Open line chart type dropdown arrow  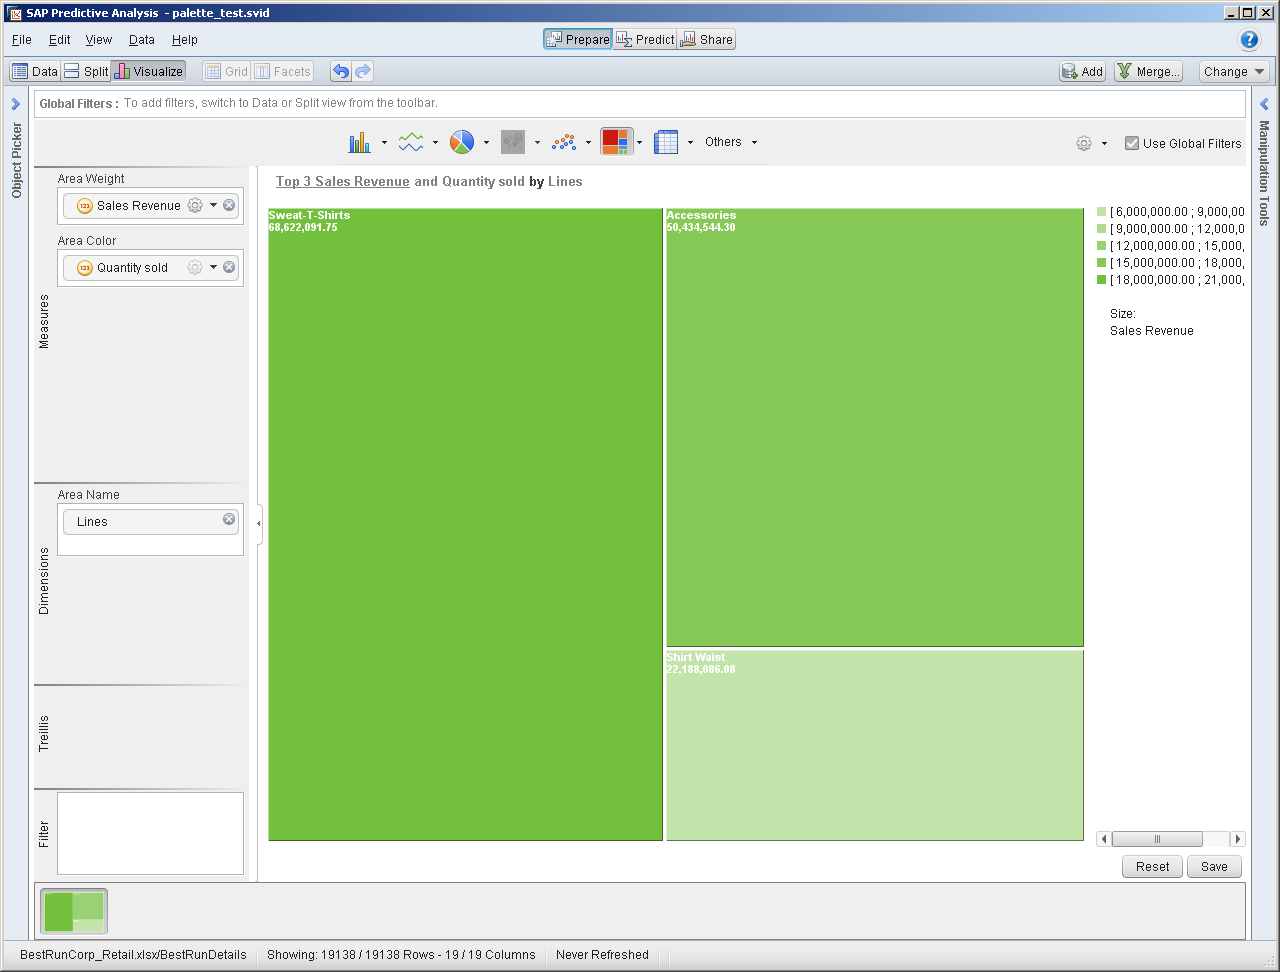click(435, 143)
